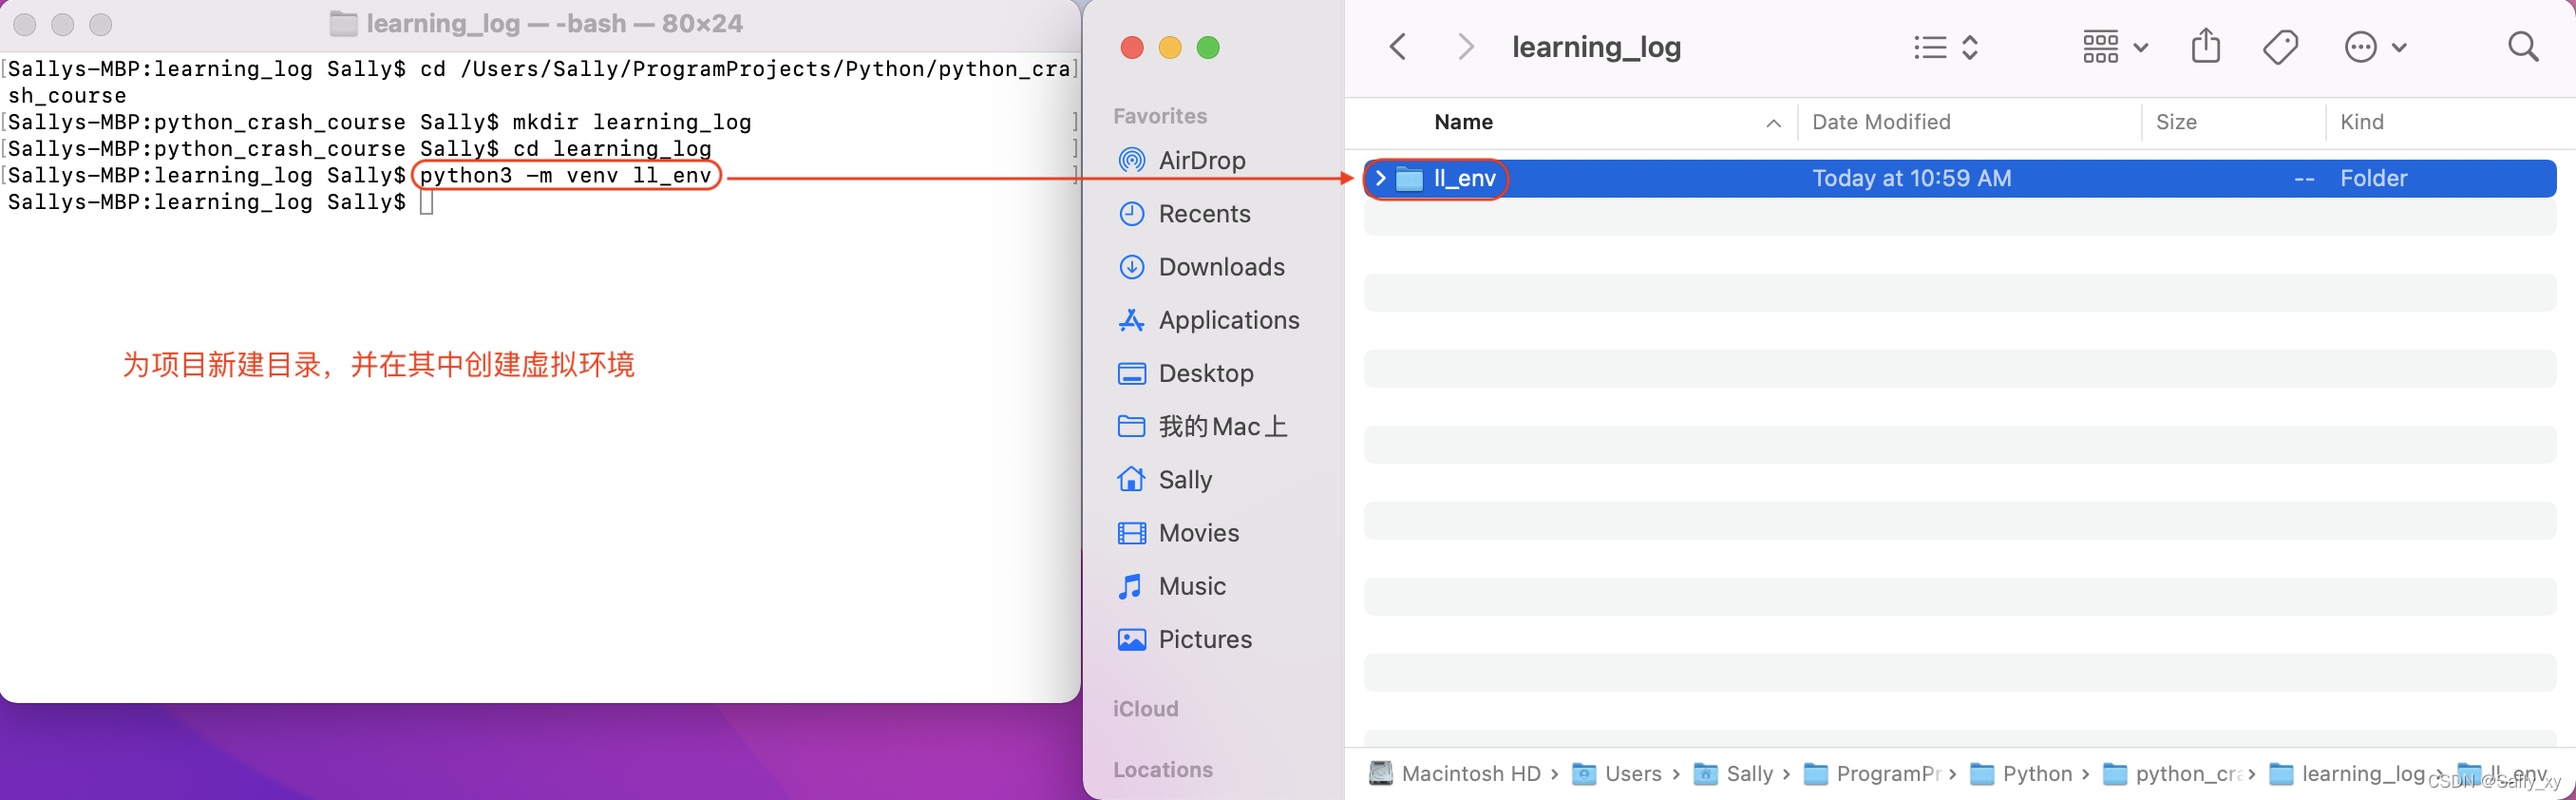Click the Terminal window title learning_log

(537, 23)
